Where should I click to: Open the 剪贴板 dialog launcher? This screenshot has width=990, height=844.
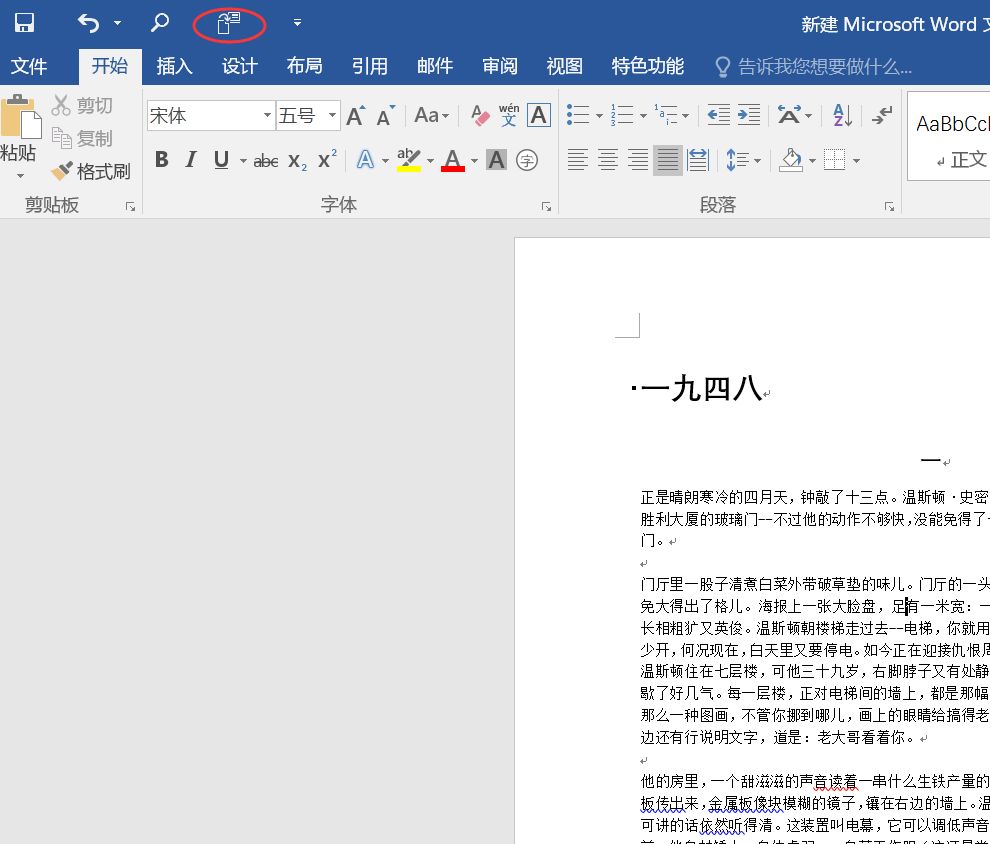[x=130, y=206]
